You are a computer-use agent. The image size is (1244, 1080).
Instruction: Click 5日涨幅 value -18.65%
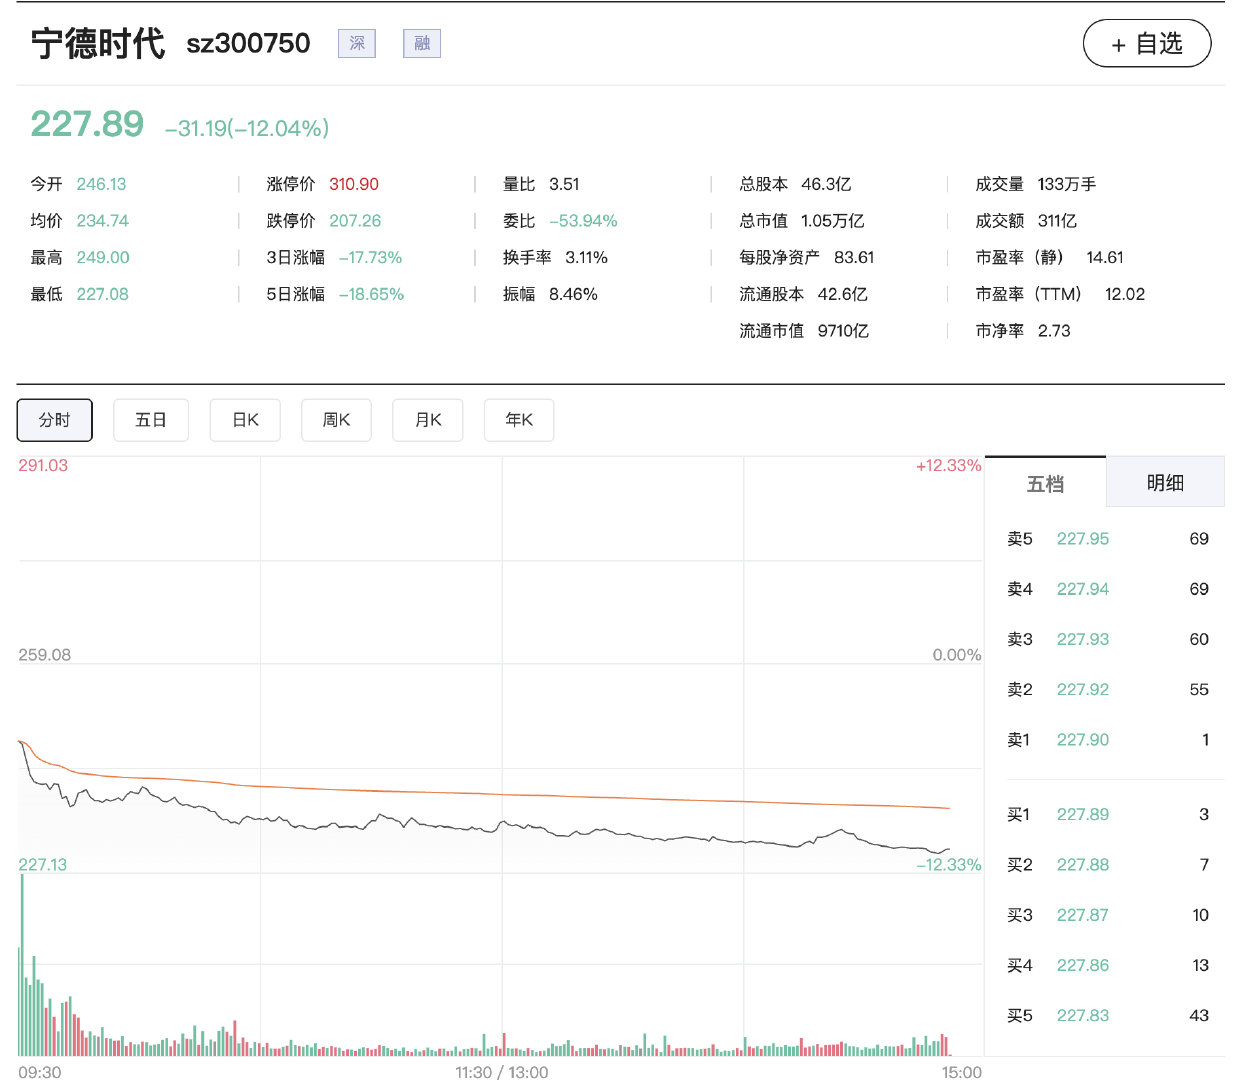[371, 294]
